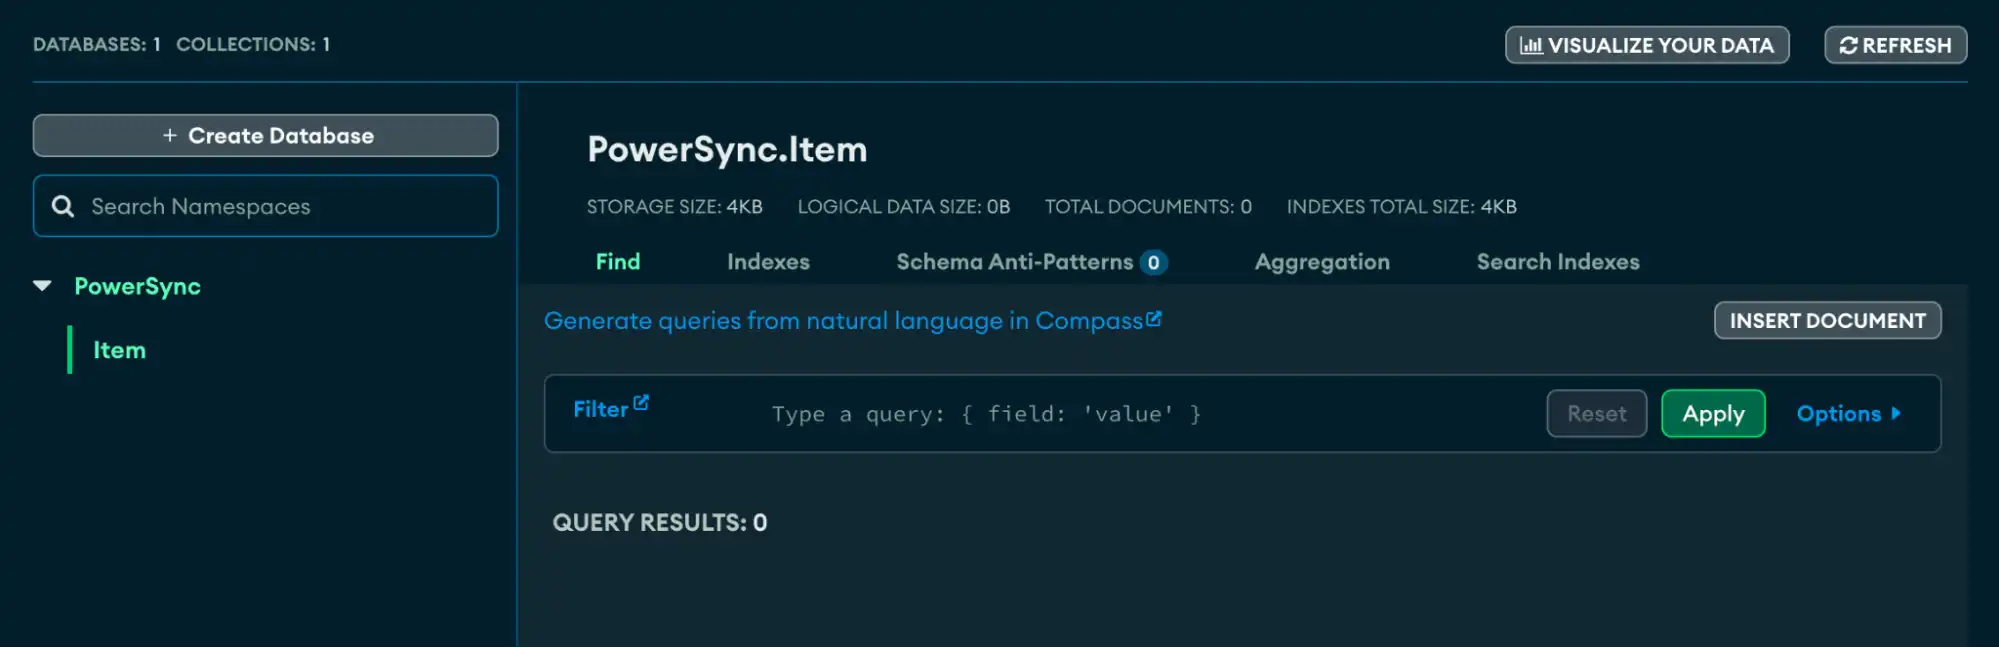Click the external link icon next to Filter
The height and width of the screenshot is (648, 1999).
pos(641,402)
